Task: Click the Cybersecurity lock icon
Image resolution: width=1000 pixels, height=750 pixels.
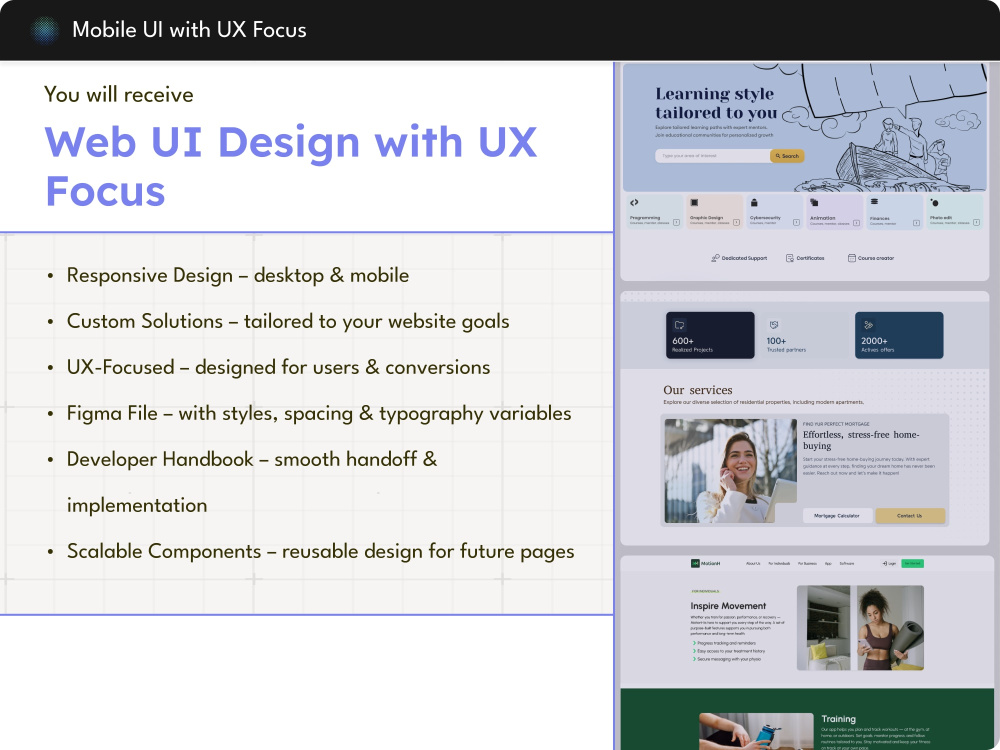Action: [754, 203]
